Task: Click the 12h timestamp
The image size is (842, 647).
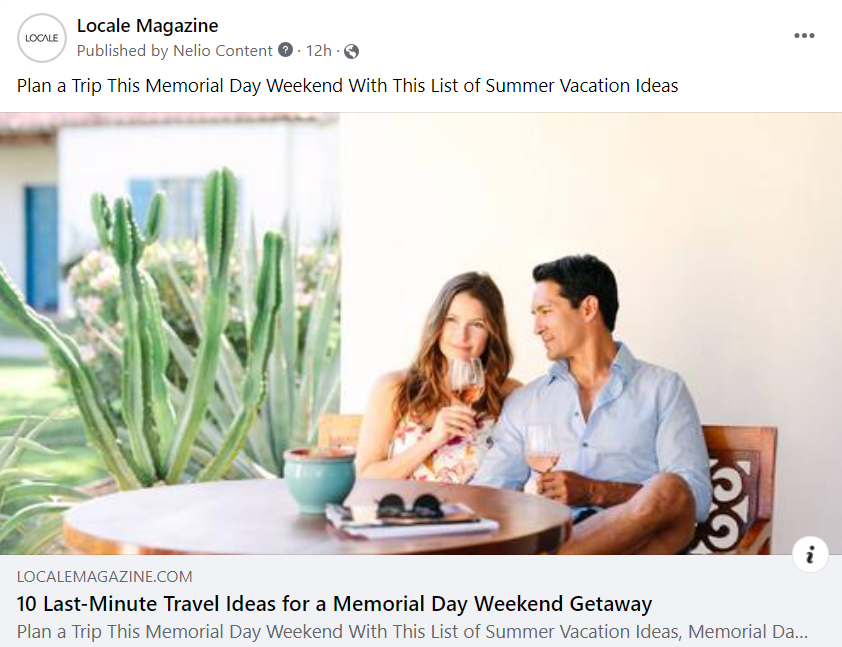Action: 318,50
